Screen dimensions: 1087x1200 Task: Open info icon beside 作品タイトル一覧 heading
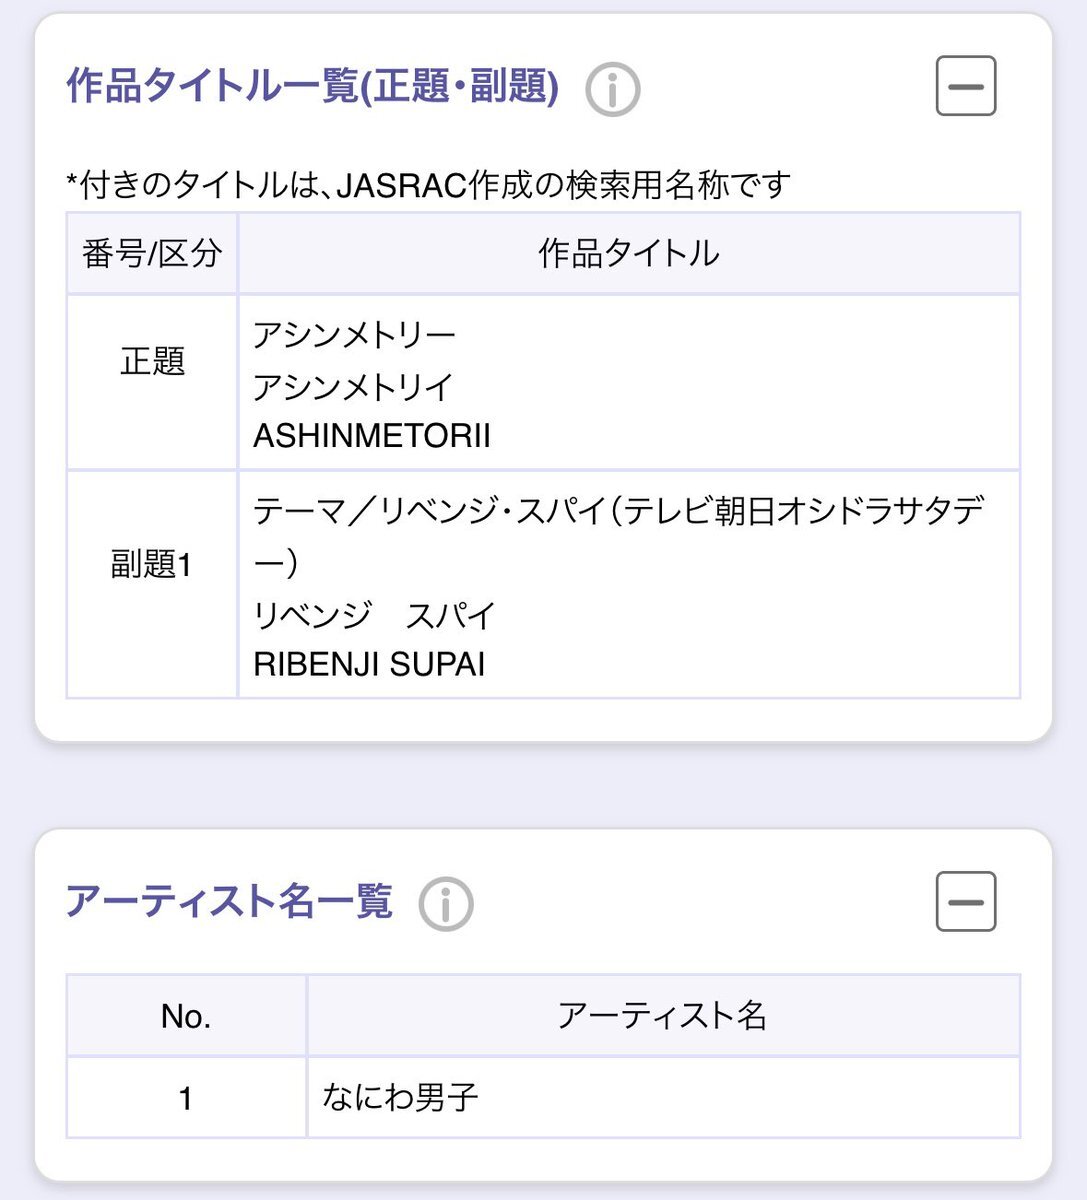tap(612, 90)
